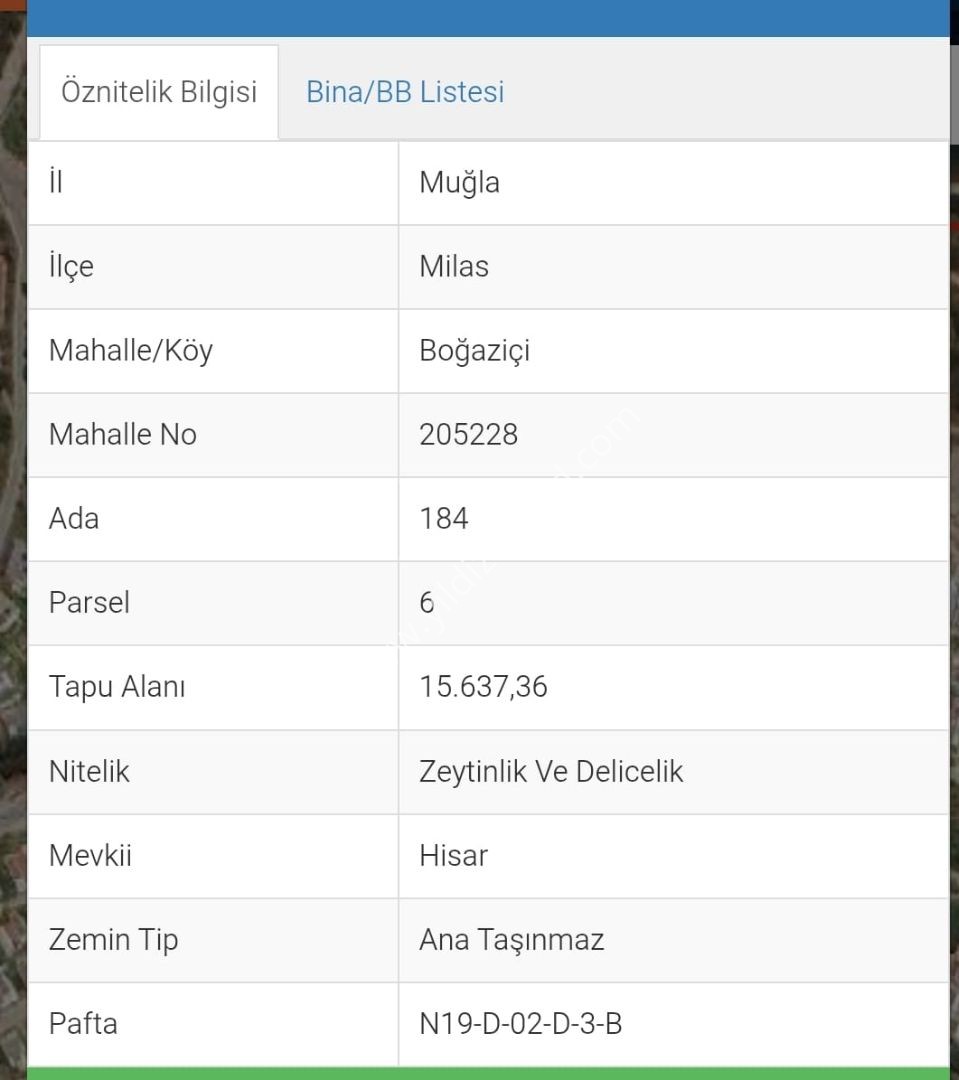The height and width of the screenshot is (1080, 959).
Task: Click the Pafta value N19-D-02-D-3-B
Action: [520, 1024]
